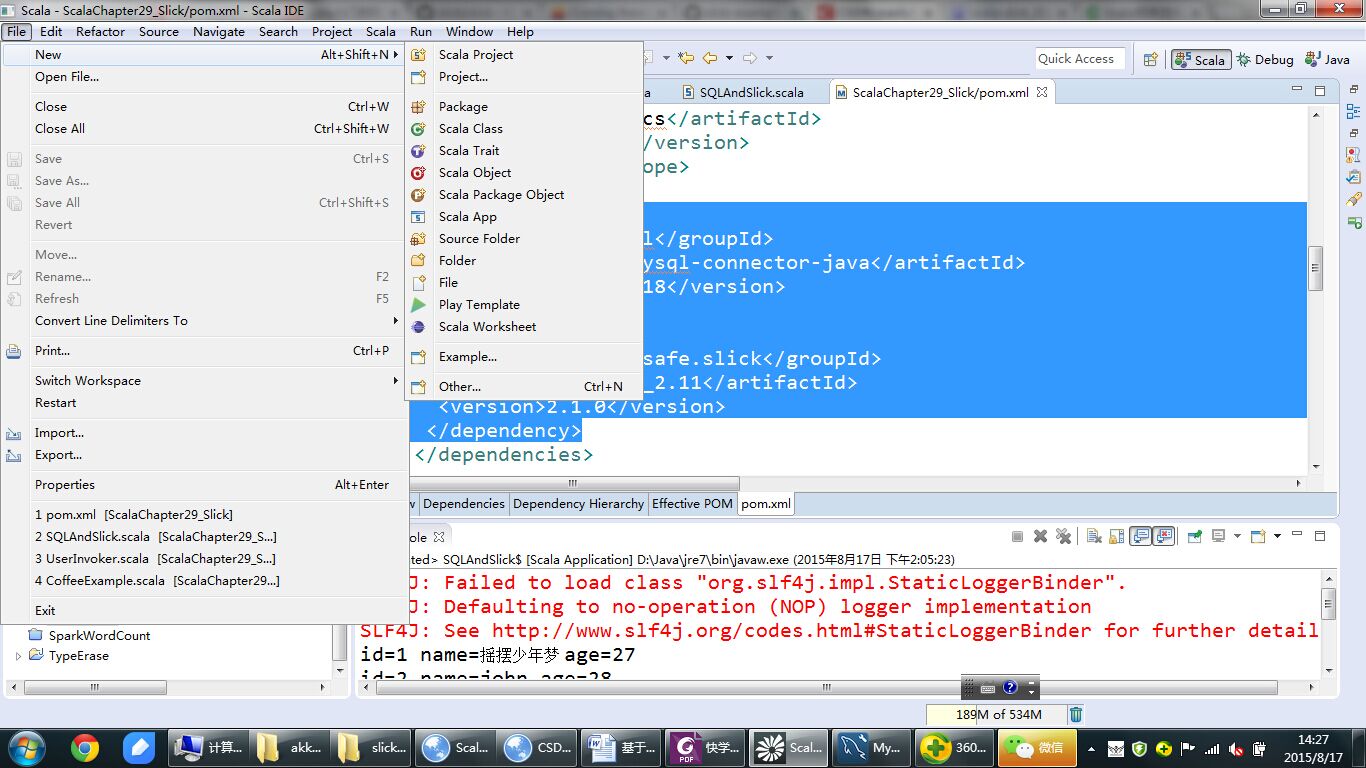1366x768 pixels.
Task: Show hidden system tray icons
Action: coord(1091,748)
